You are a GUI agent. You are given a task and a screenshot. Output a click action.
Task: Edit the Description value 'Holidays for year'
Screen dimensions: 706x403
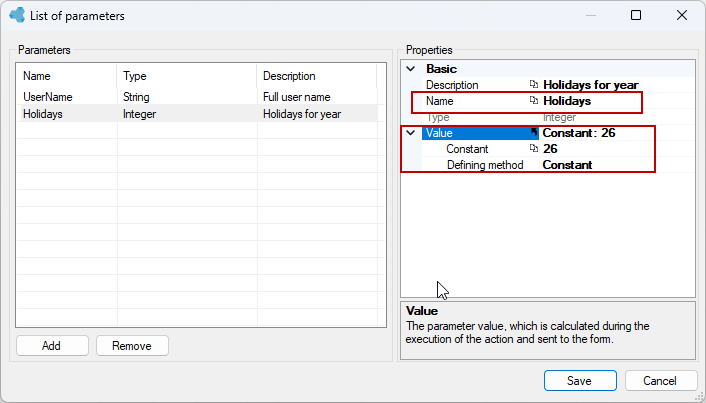(x=591, y=85)
